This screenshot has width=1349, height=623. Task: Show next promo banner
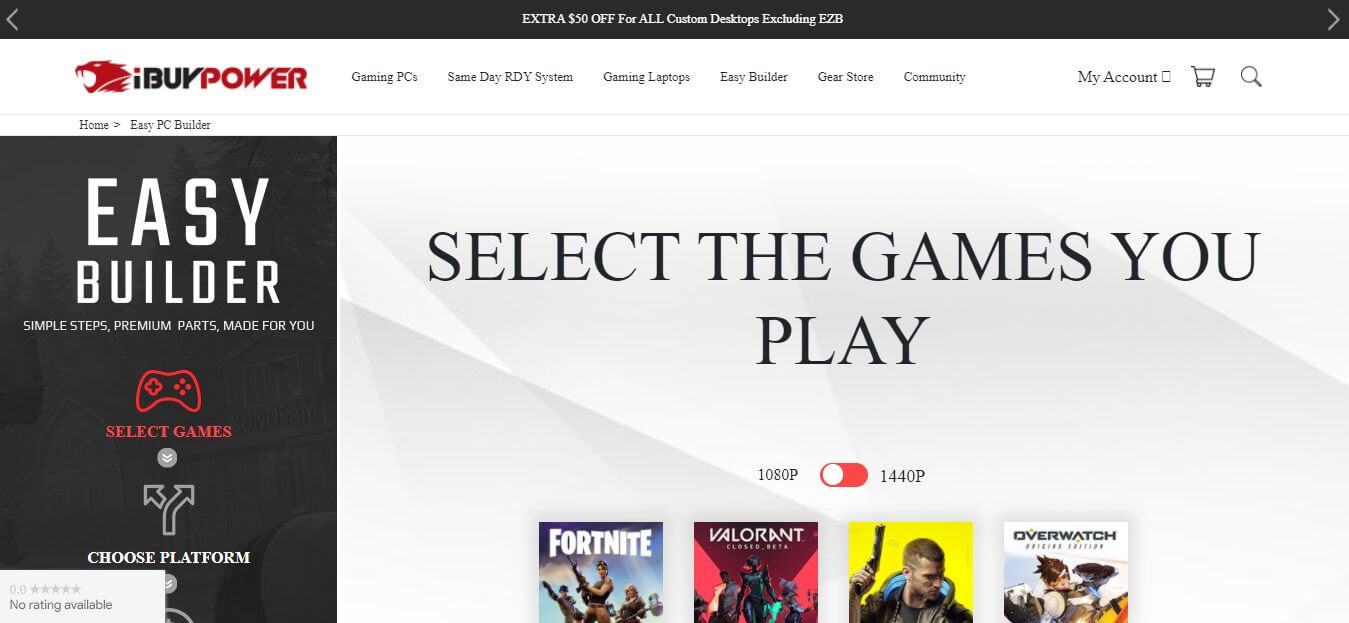pyautogui.click(x=1333, y=19)
